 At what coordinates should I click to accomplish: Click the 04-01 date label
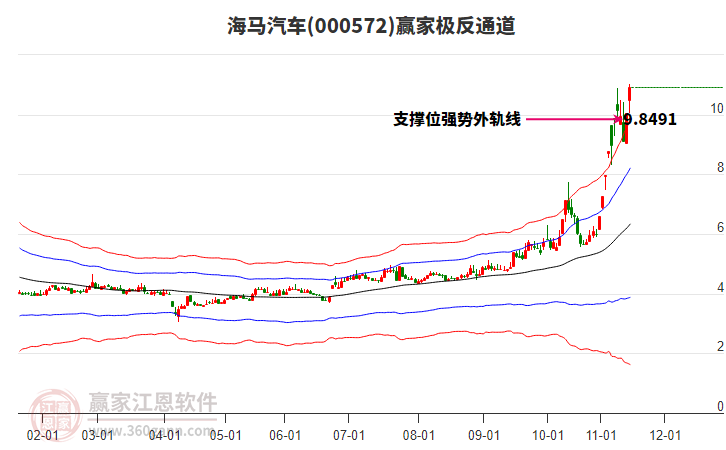(164, 436)
